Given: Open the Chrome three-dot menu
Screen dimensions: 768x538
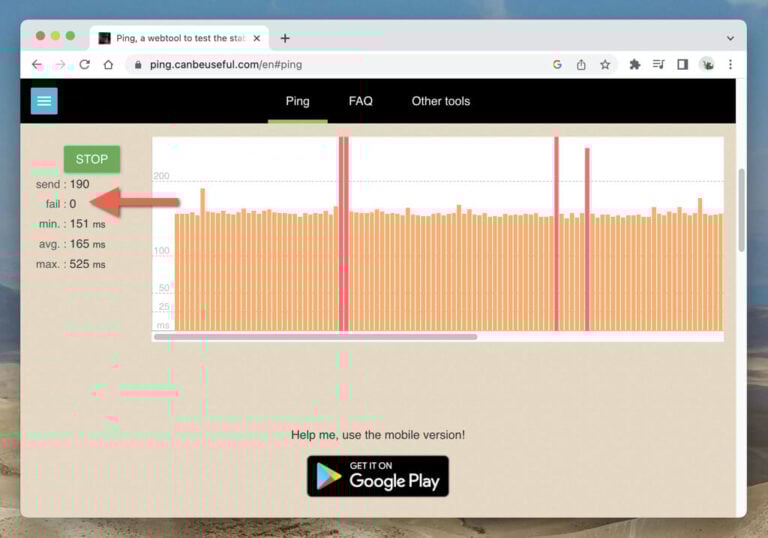Looking at the screenshot, I should [730, 65].
